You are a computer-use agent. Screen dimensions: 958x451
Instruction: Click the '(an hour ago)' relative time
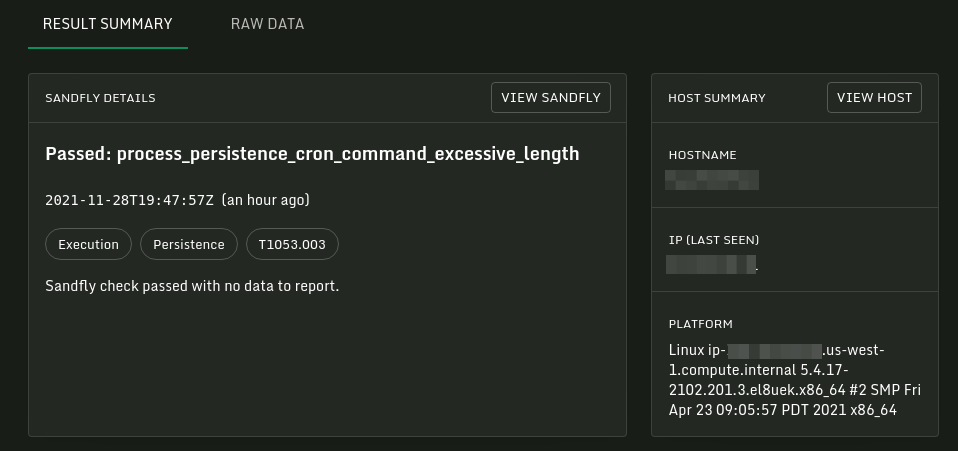pos(265,200)
